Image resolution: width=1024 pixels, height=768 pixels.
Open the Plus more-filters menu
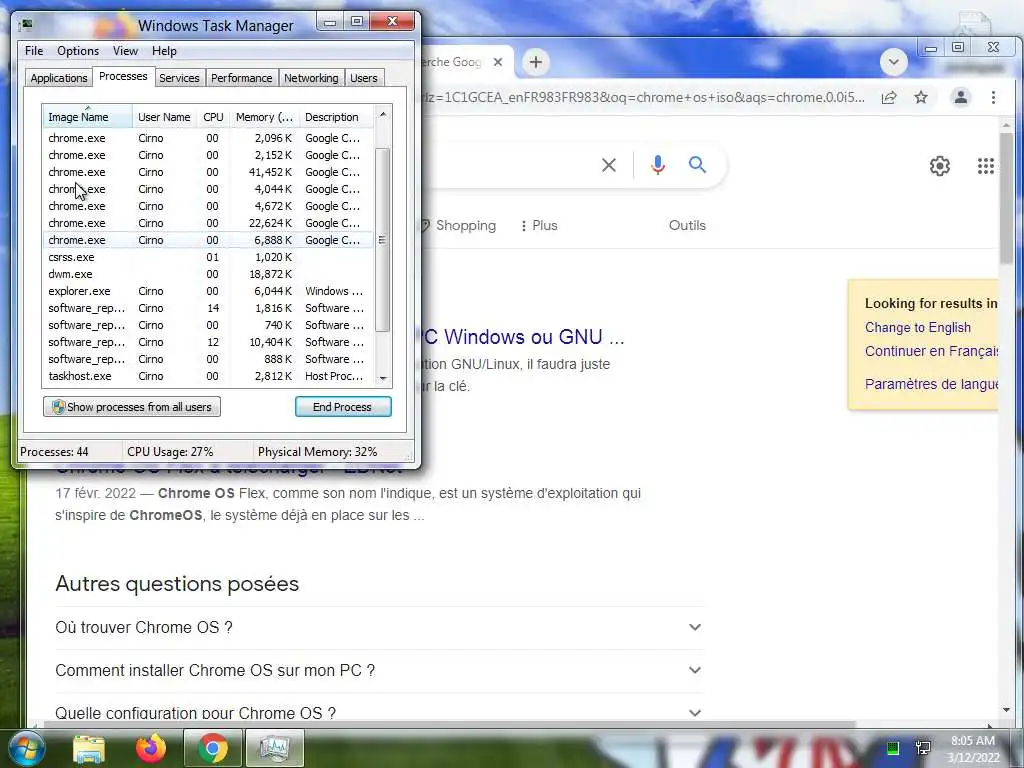click(539, 225)
